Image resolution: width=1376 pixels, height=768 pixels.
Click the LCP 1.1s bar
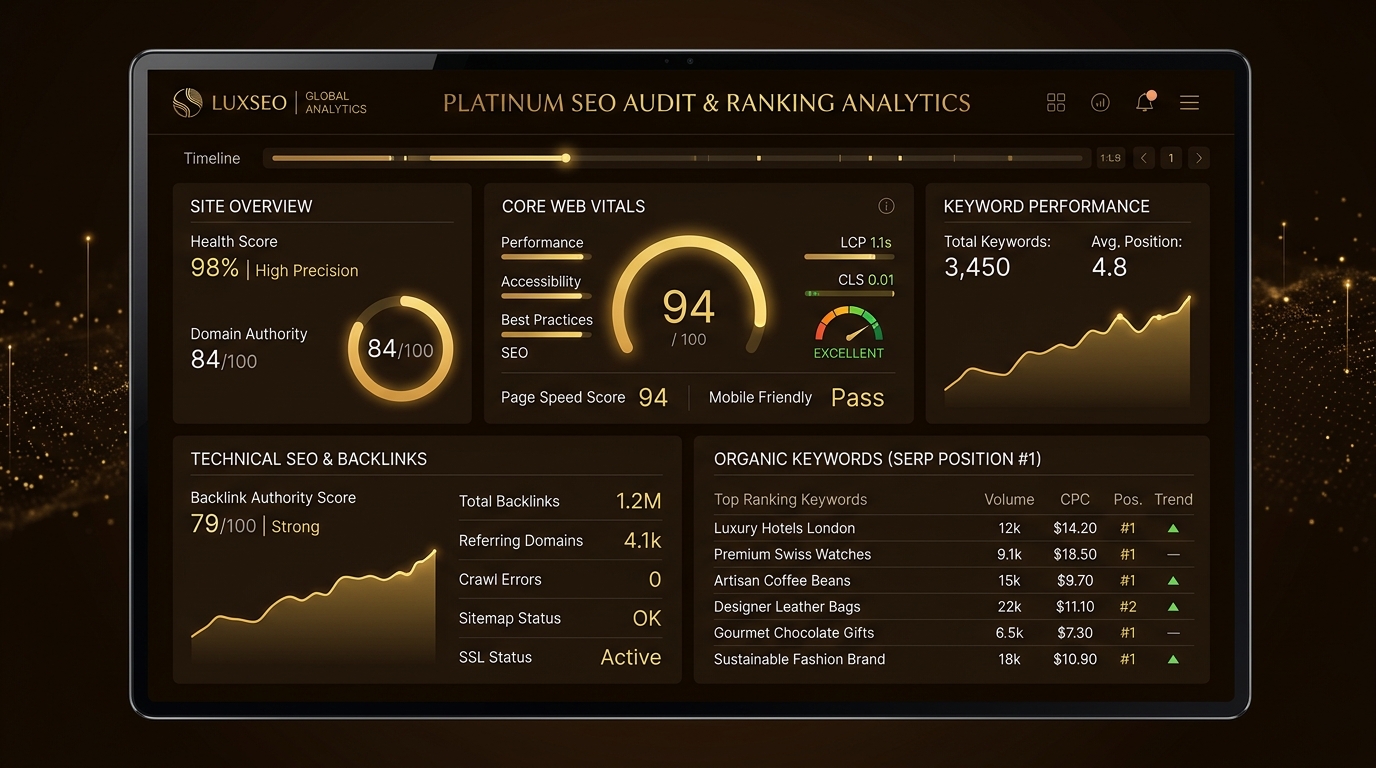point(849,257)
